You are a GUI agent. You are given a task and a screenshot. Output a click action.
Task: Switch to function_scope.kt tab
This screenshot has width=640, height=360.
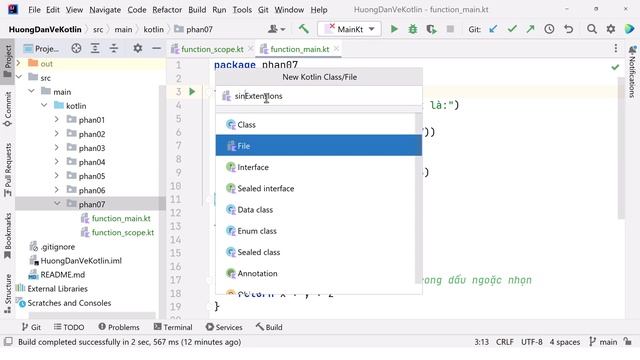(212, 49)
